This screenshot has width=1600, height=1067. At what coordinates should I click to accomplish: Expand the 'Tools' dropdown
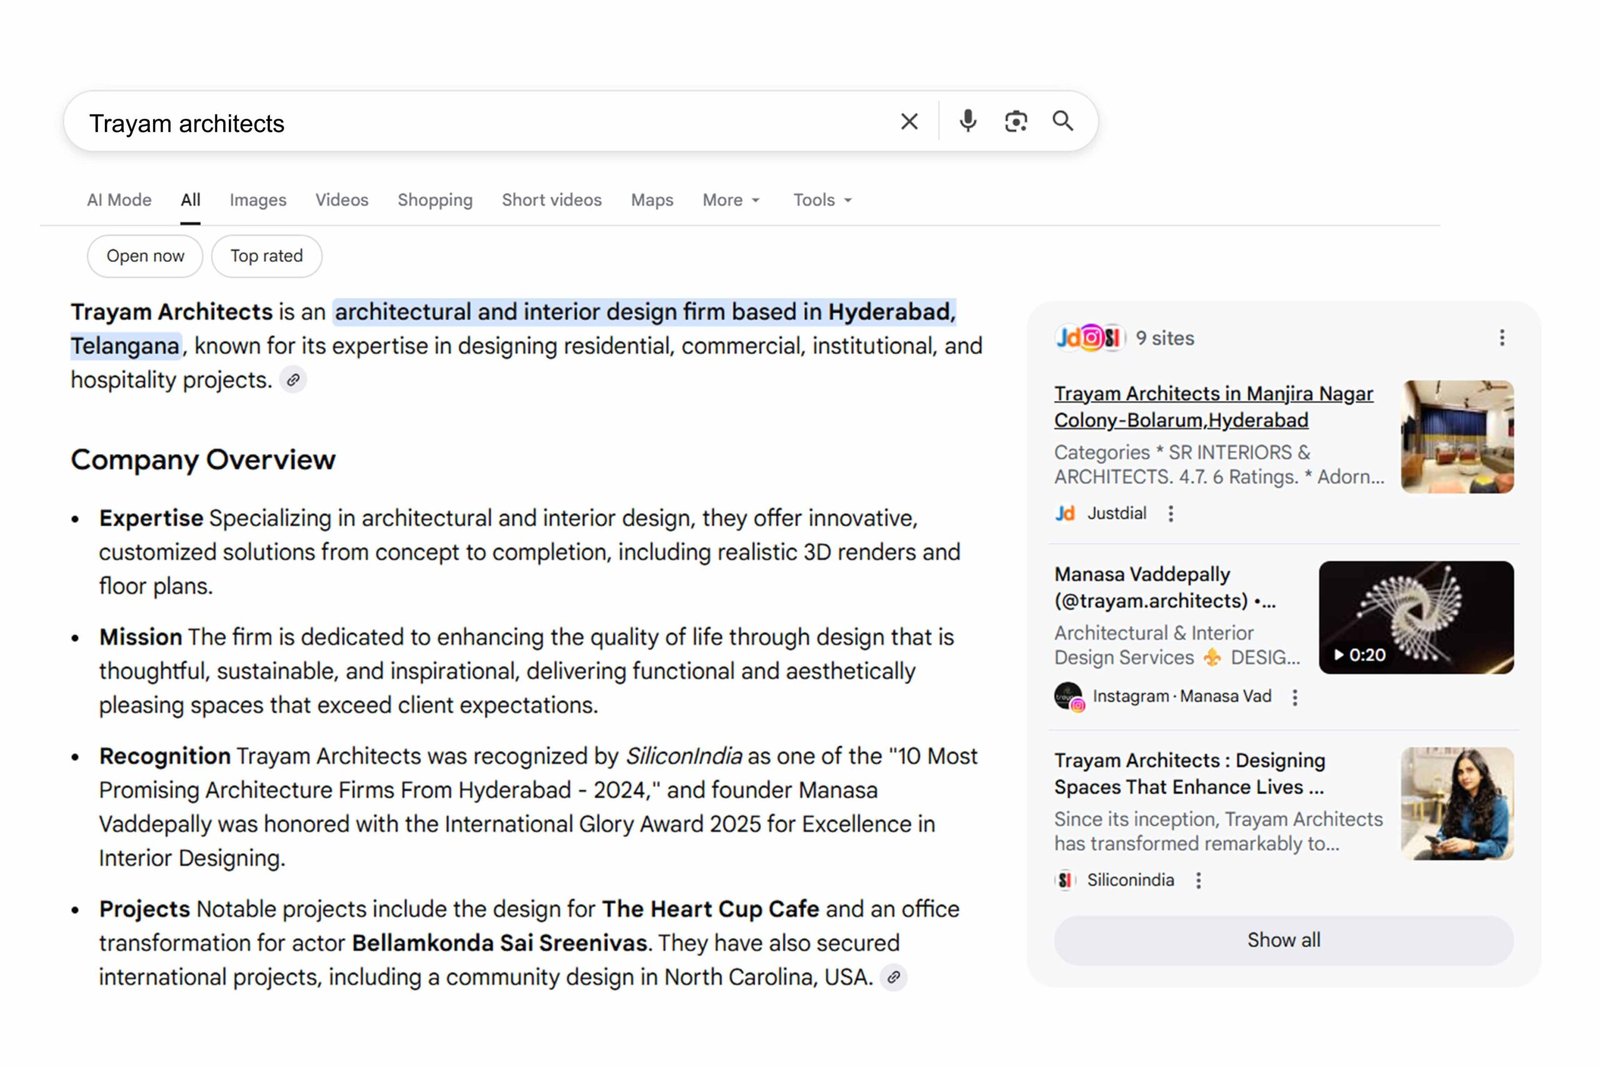[x=821, y=200]
